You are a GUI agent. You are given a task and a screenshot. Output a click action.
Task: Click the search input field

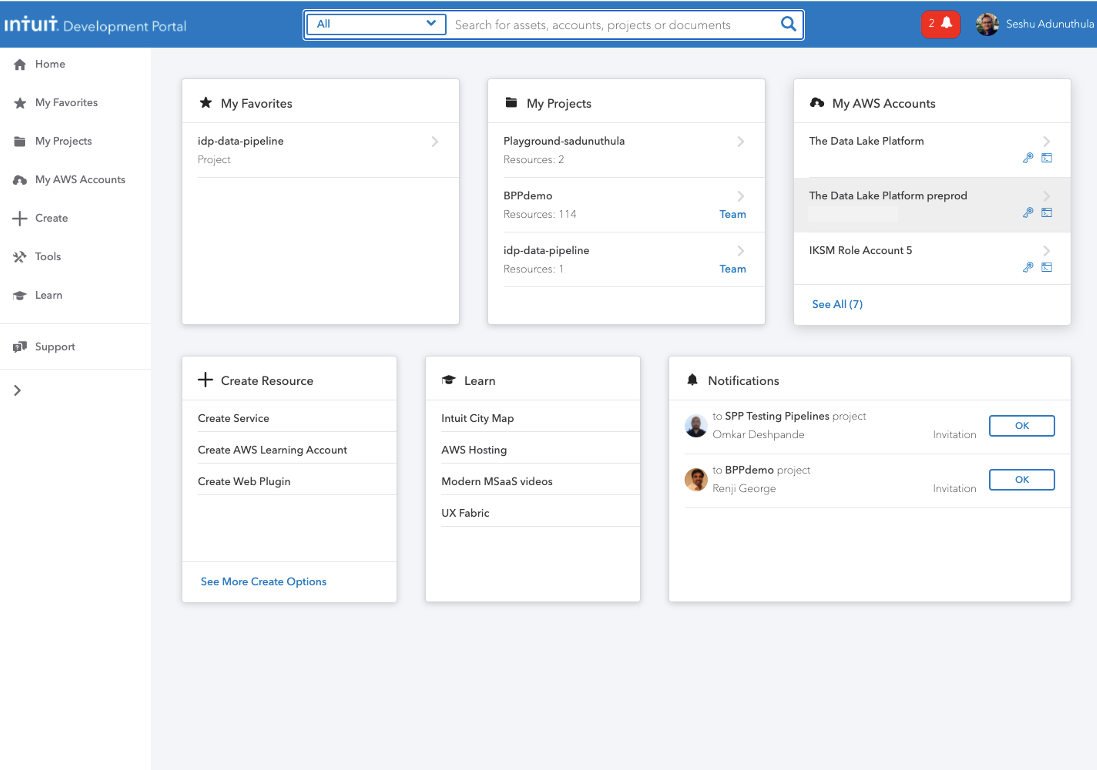(614, 24)
